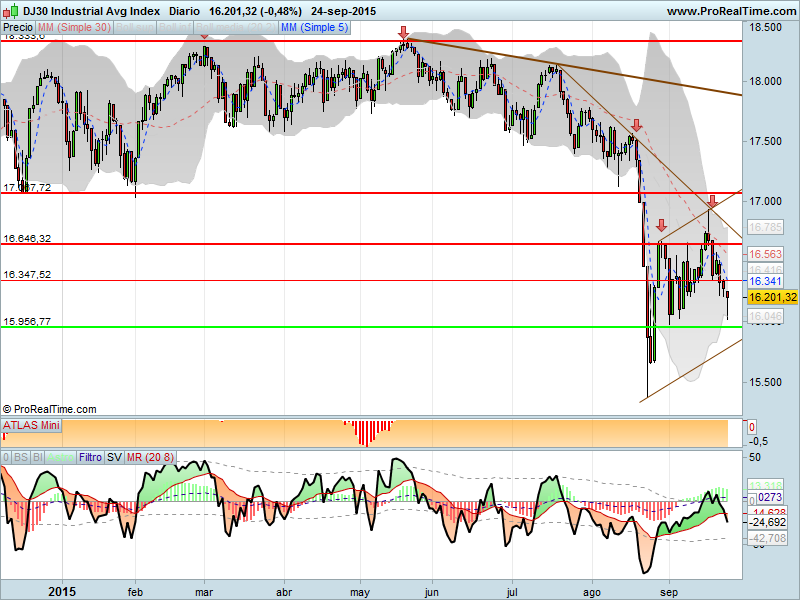Click the 15.500 price scale label
The height and width of the screenshot is (600, 800).
pos(765,382)
